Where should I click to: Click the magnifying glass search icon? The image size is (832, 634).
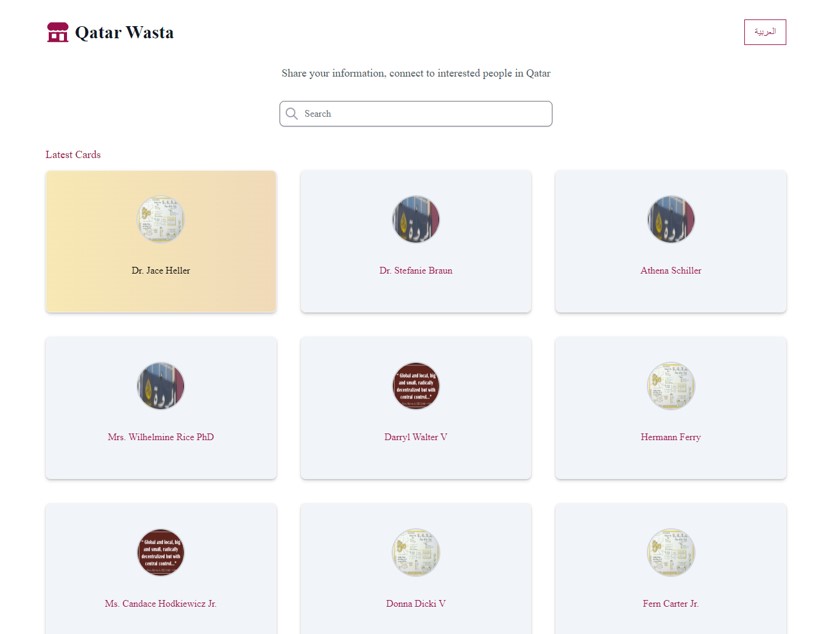pyautogui.click(x=292, y=114)
